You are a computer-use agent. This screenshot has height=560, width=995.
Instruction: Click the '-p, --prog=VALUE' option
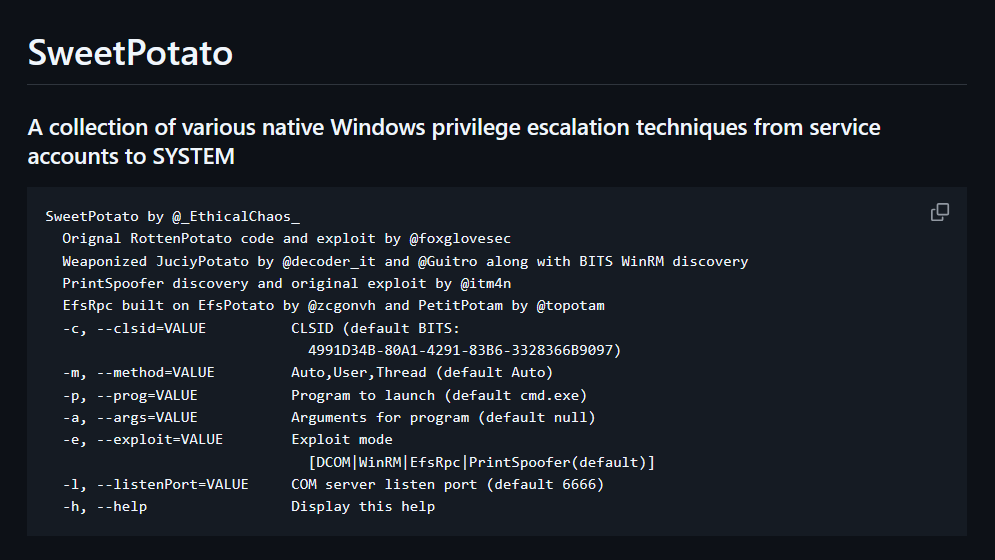[x=130, y=395]
